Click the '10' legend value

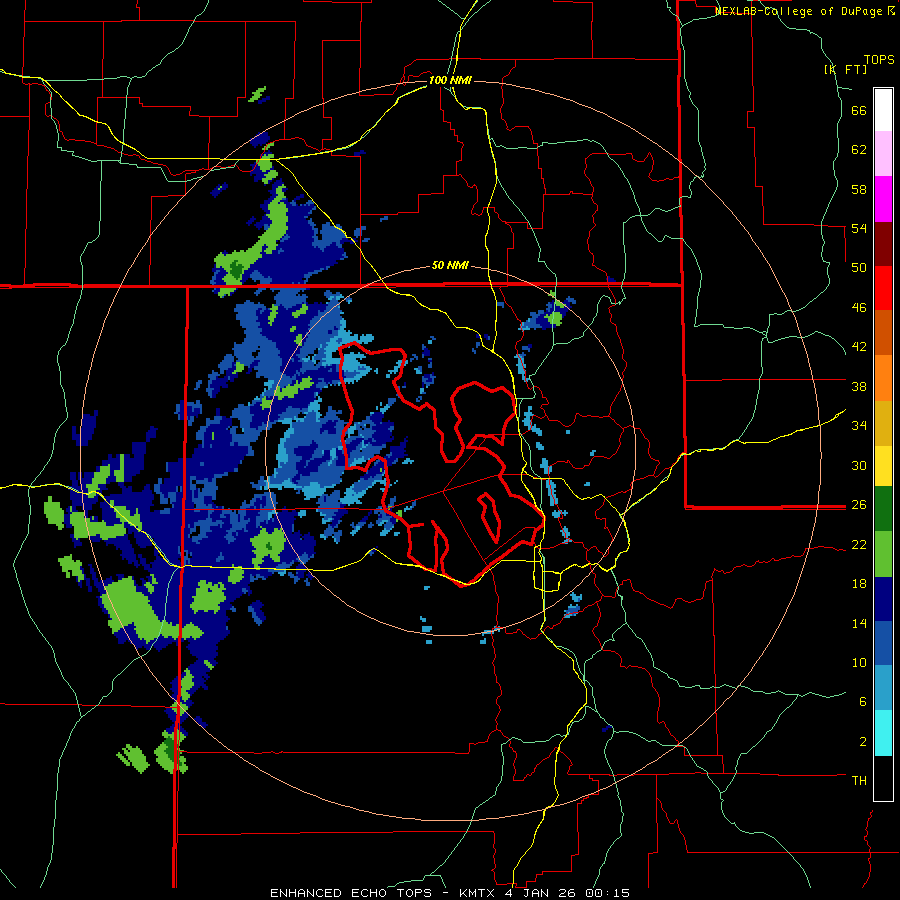(x=859, y=662)
